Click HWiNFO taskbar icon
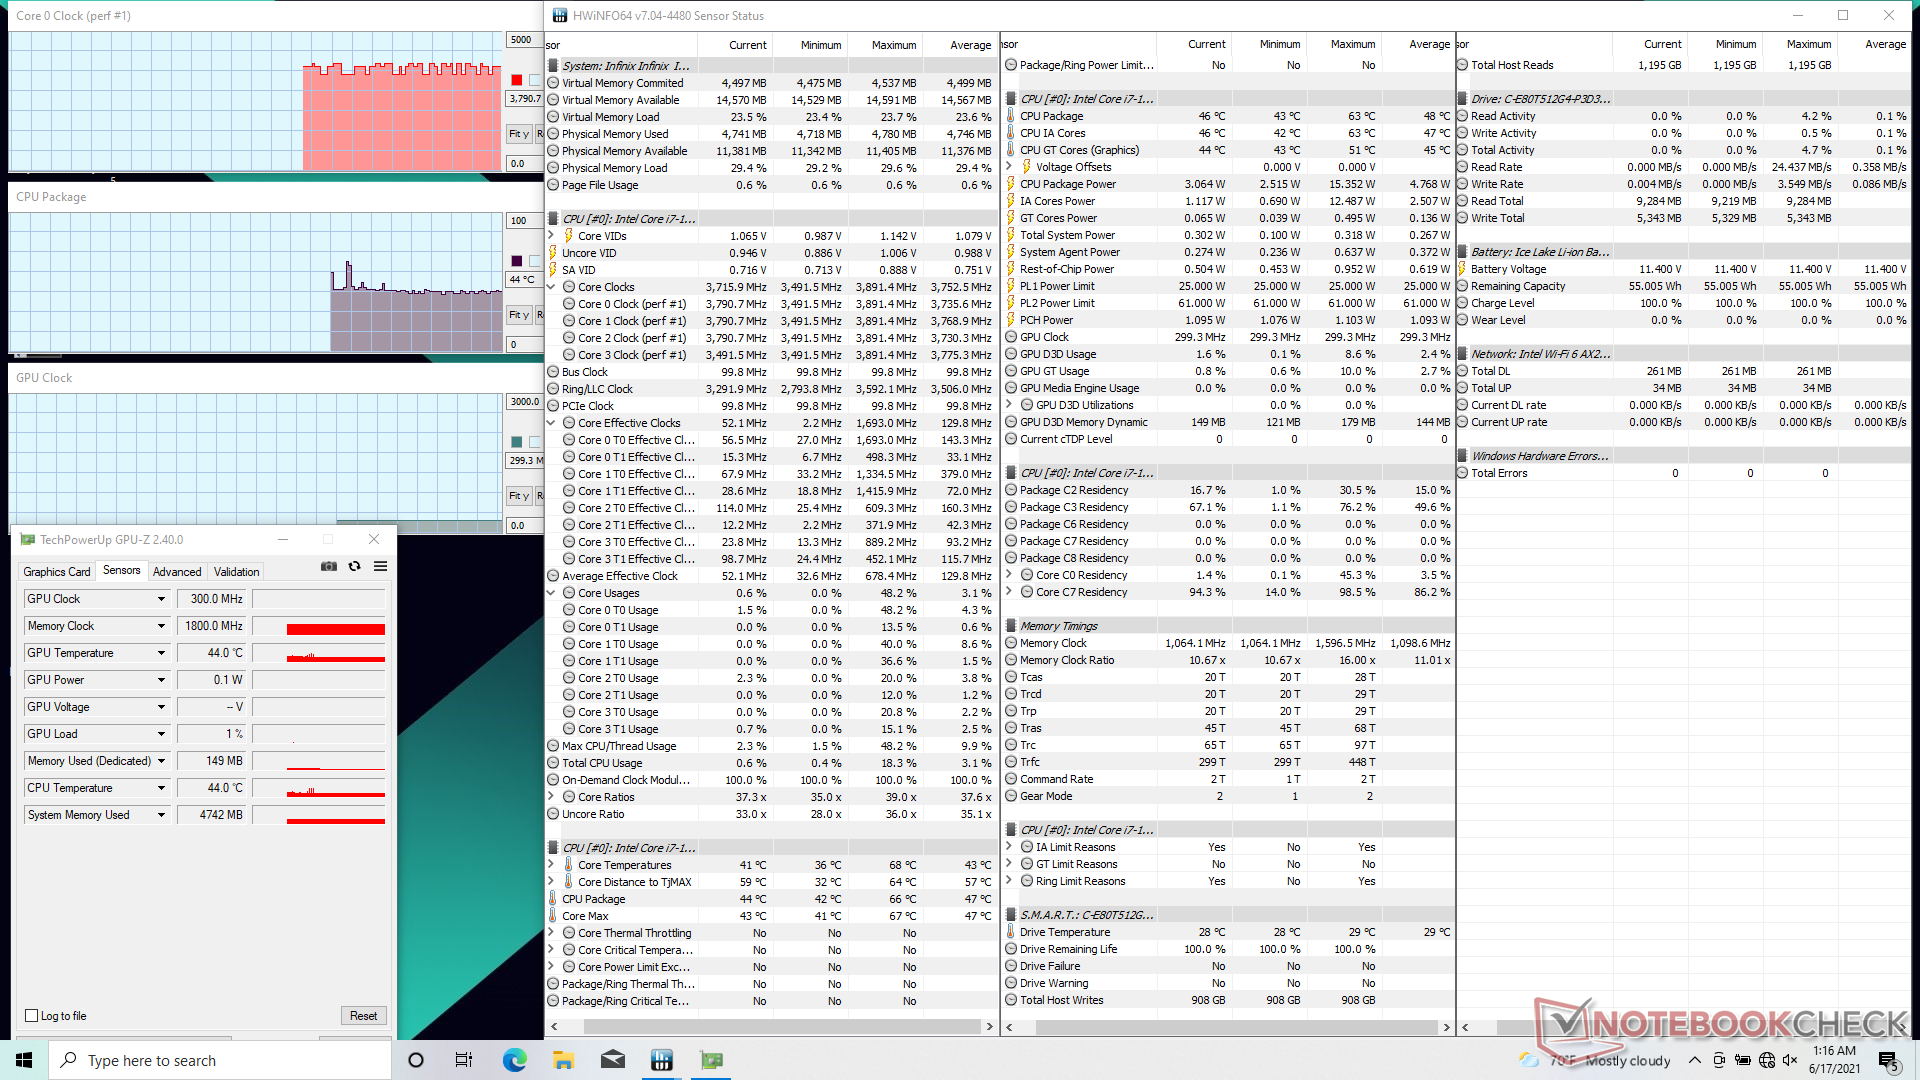The width and height of the screenshot is (1920, 1080). pyautogui.click(x=661, y=1060)
